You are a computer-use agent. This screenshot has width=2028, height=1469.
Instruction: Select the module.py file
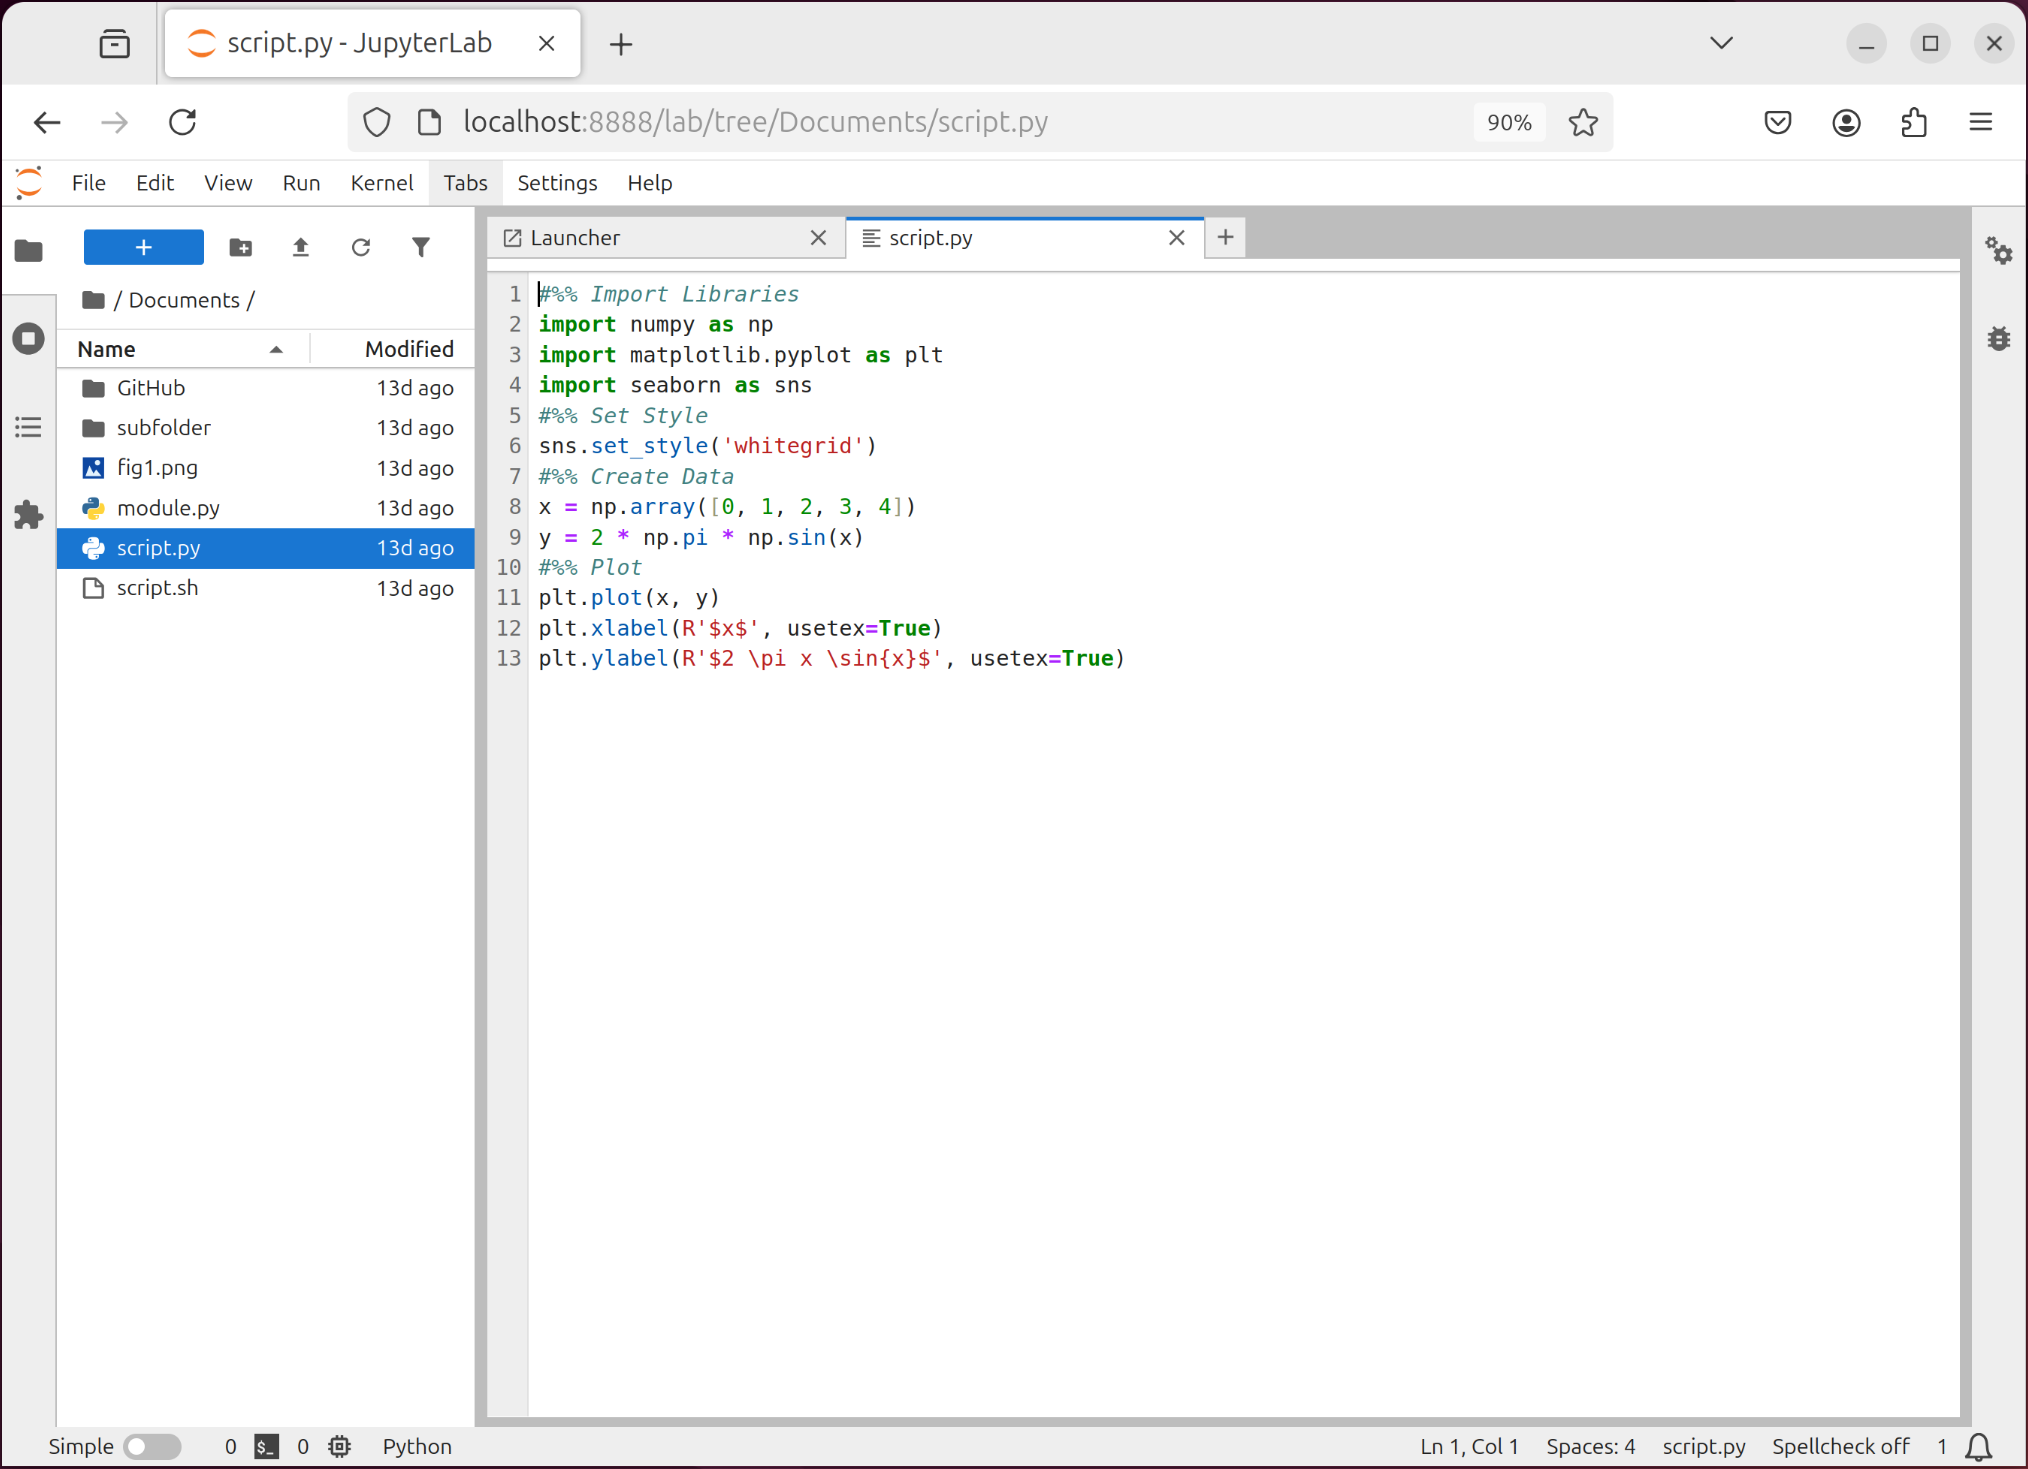(265, 508)
